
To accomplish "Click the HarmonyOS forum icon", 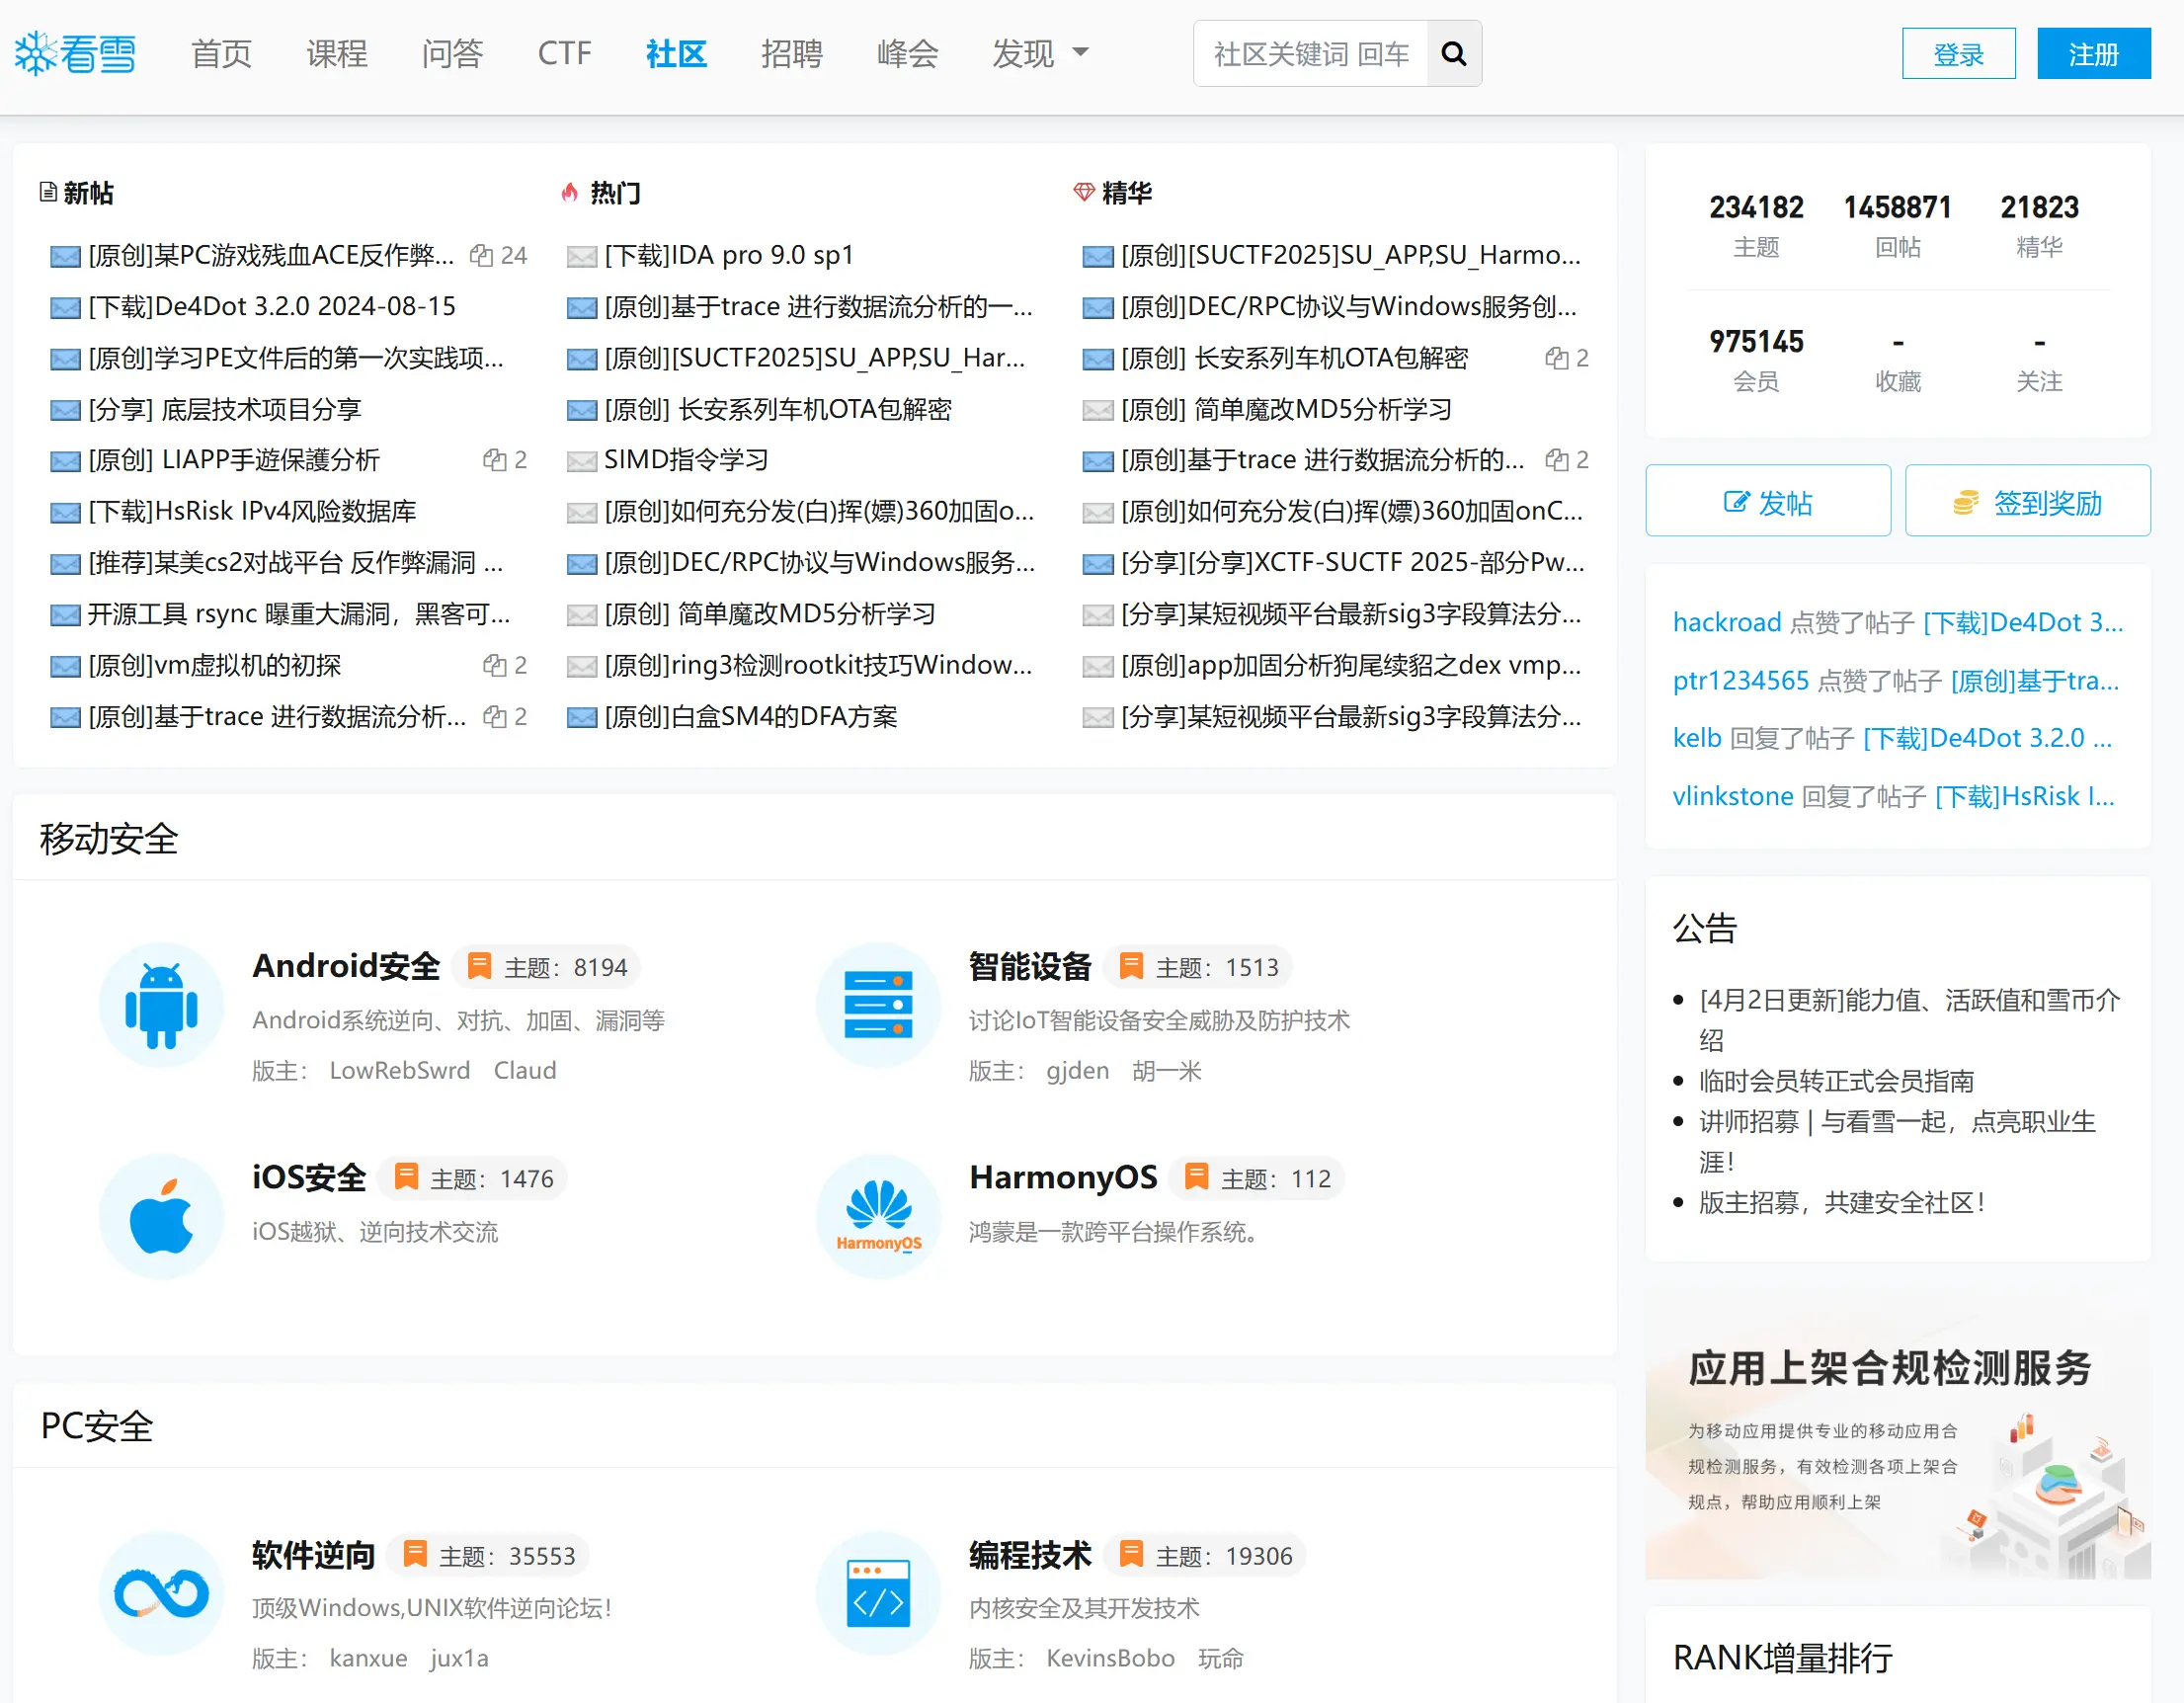I will (x=878, y=1216).
